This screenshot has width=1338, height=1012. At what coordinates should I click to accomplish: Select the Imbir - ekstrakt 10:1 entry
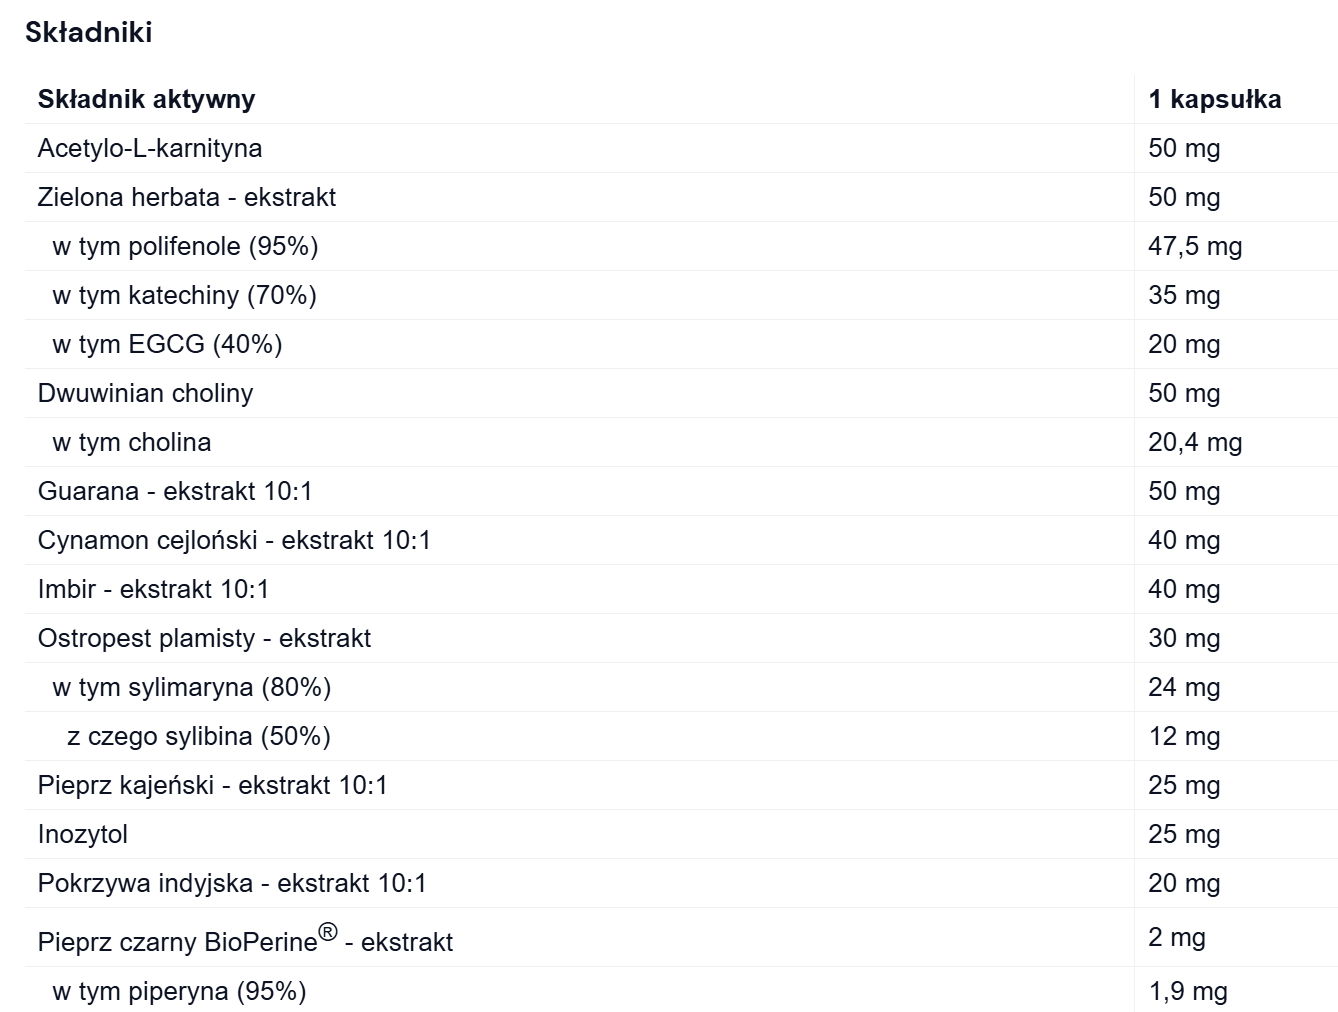(153, 589)
